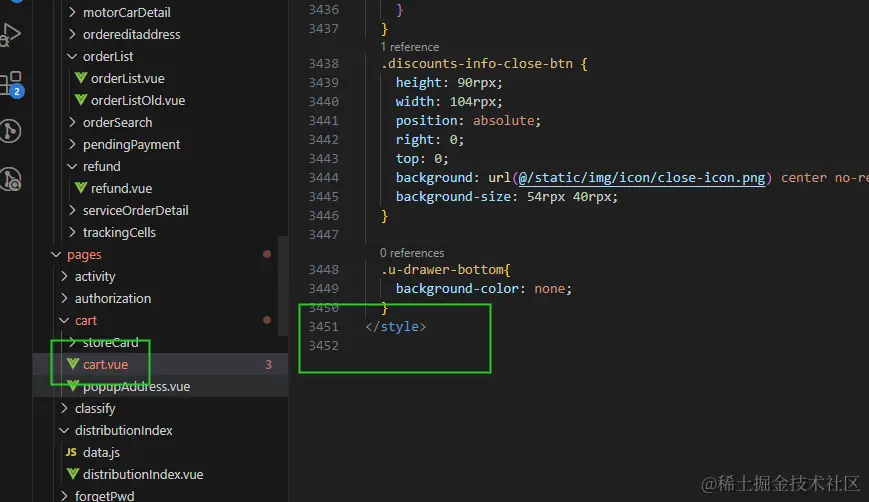Open the history activity bar icon

[11, 180]
